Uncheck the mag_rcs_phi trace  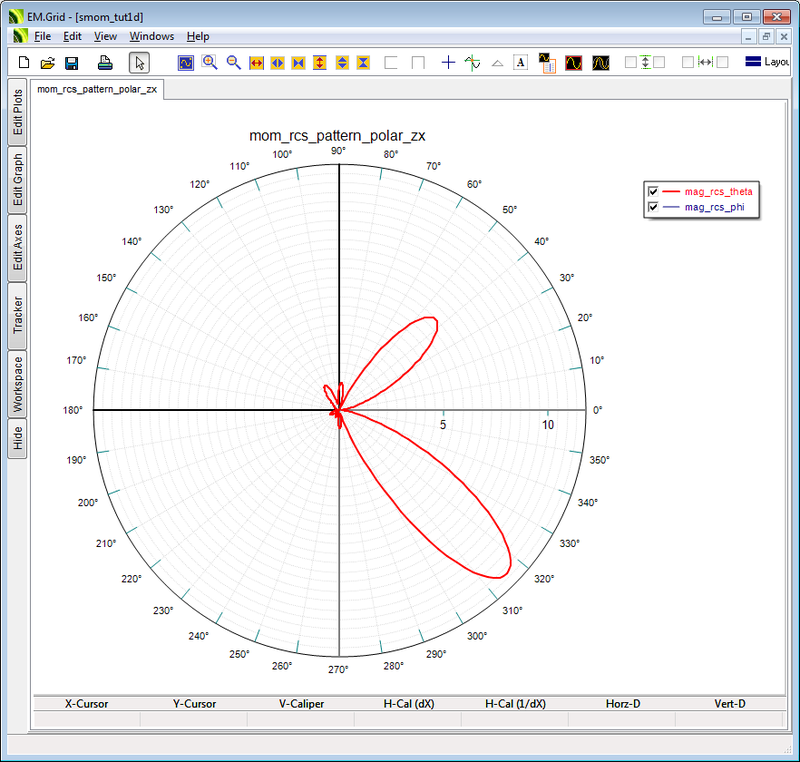tap(653, 207)
